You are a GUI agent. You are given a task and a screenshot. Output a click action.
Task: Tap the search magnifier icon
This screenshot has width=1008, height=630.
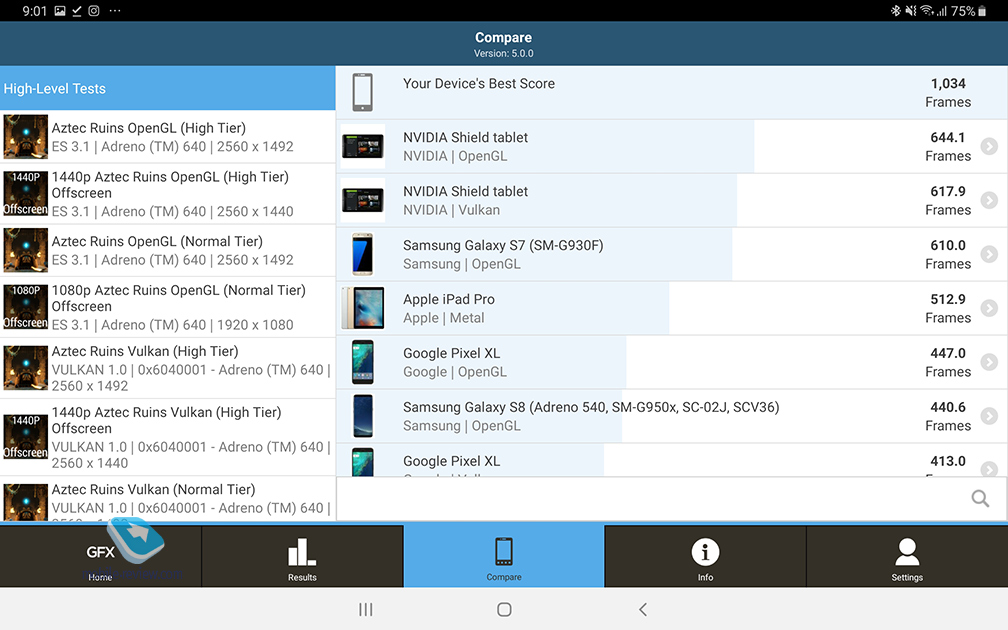980,498
